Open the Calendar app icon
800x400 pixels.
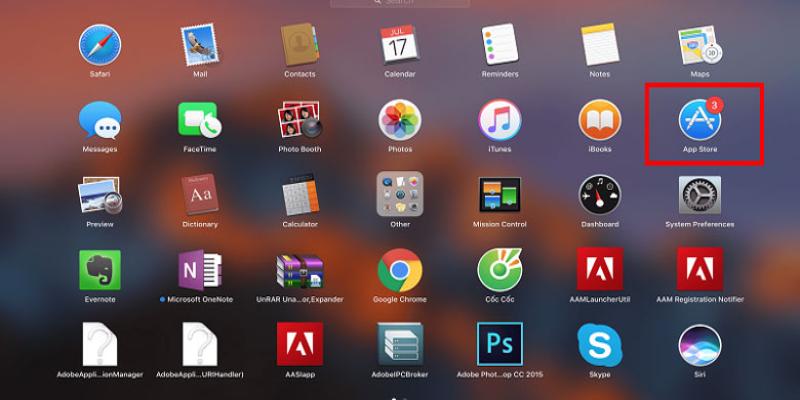[x=399, y=44]
